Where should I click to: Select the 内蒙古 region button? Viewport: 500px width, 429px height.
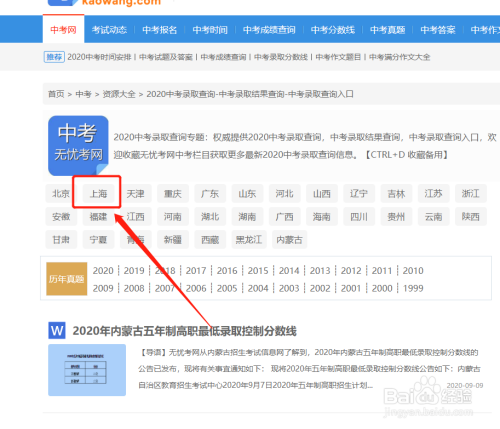pyautogui.click(x=289, y=239)
